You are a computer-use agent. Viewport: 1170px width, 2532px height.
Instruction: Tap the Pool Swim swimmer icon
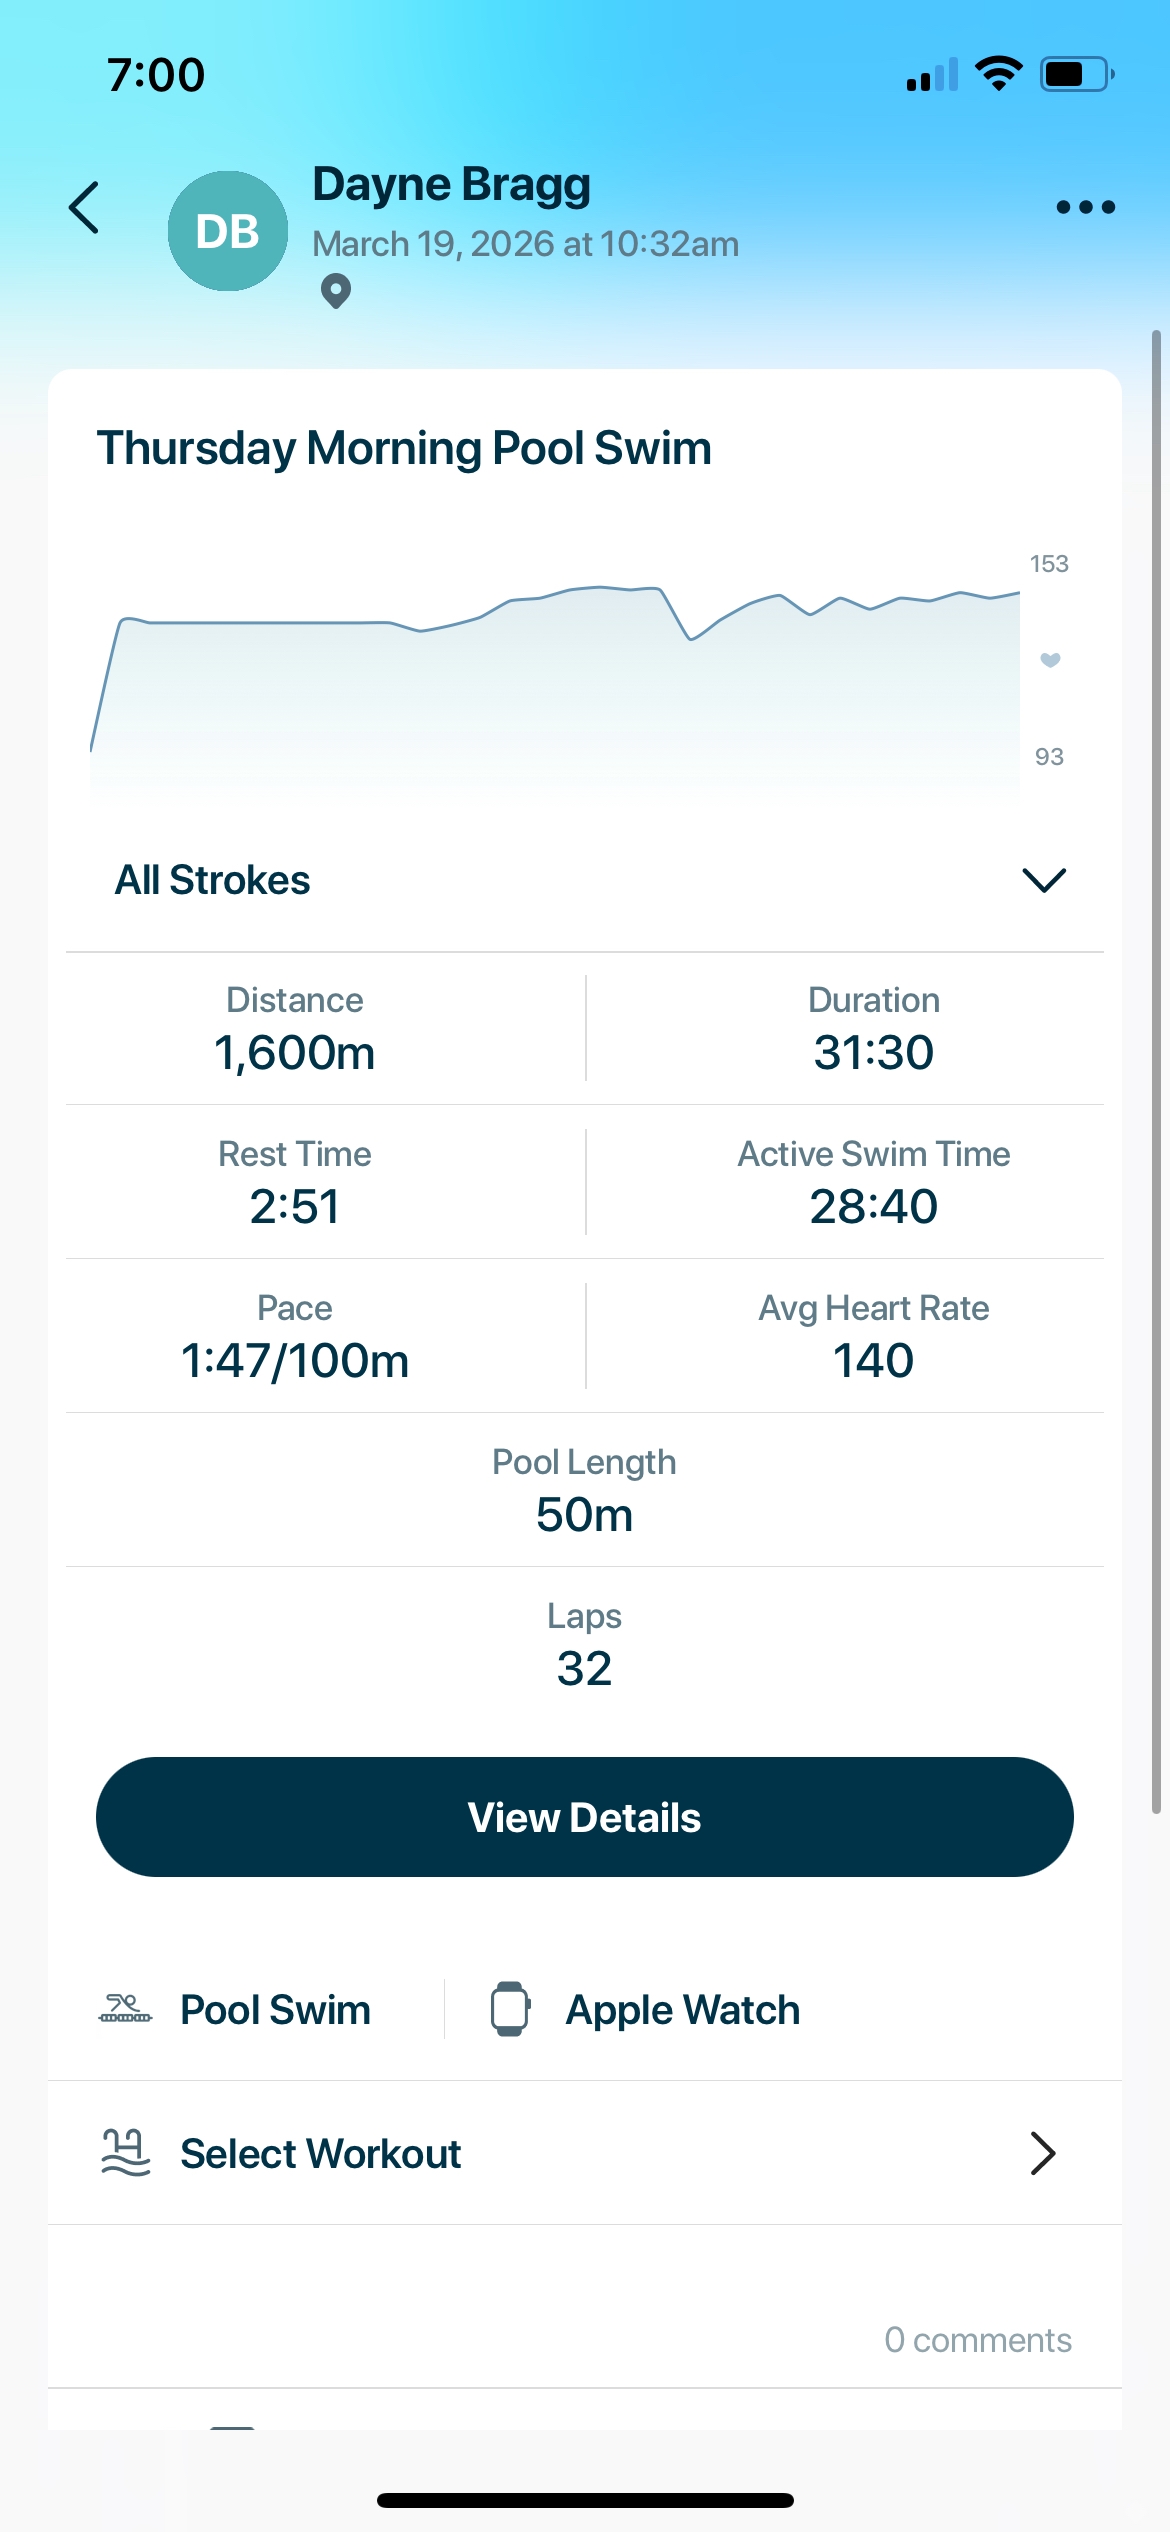[125, 2009]
